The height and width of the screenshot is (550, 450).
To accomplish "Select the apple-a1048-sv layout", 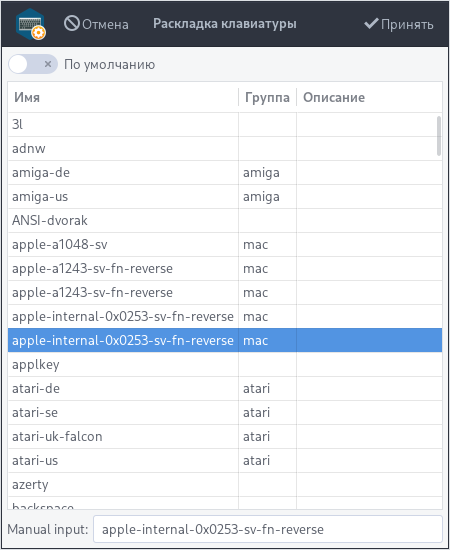I will tap(225, 244).
